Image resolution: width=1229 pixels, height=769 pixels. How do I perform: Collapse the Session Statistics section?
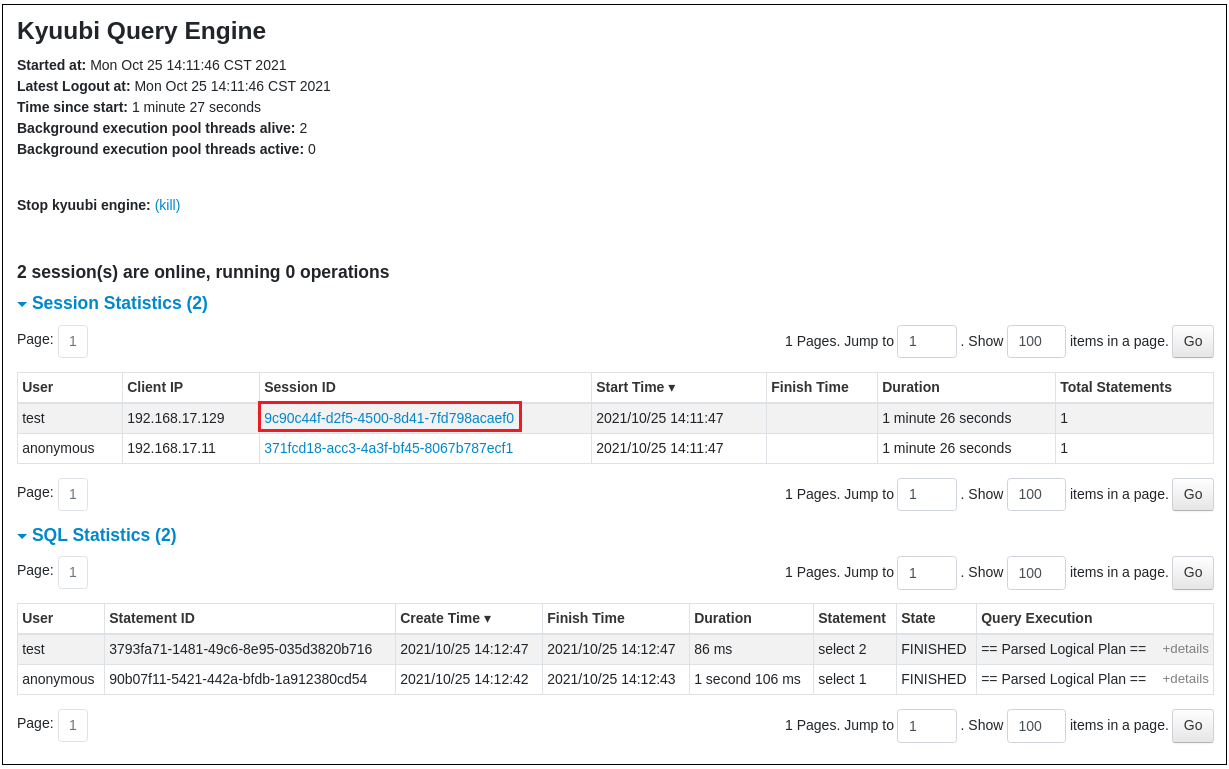pos(112,303)
